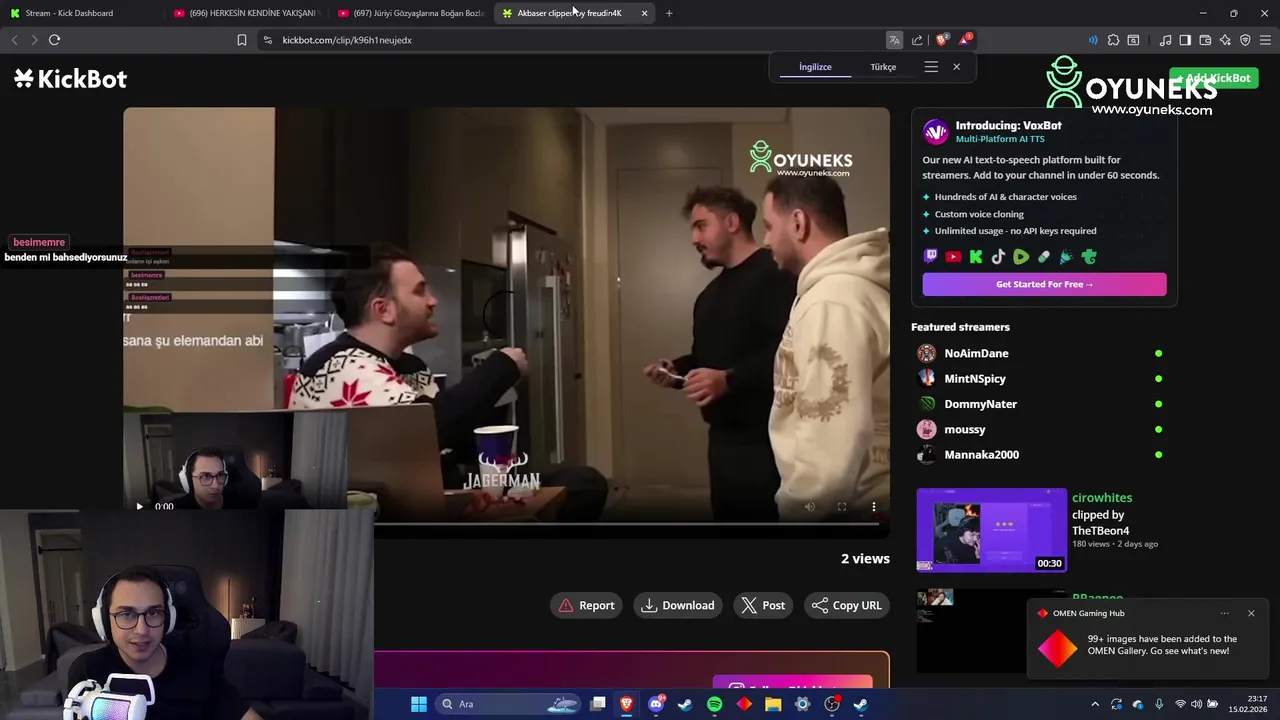The height and width of the screenshot is (720, 1280).
Task: Go back with the browser back arrow
Action: coord(14,40)
